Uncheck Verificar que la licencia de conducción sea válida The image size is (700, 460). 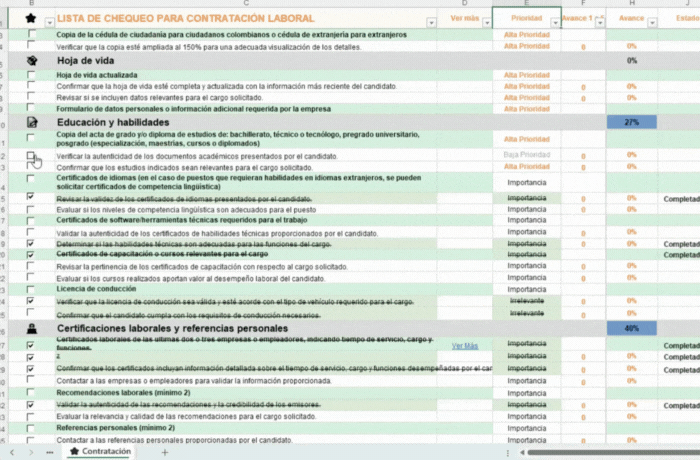click(30, 301)
